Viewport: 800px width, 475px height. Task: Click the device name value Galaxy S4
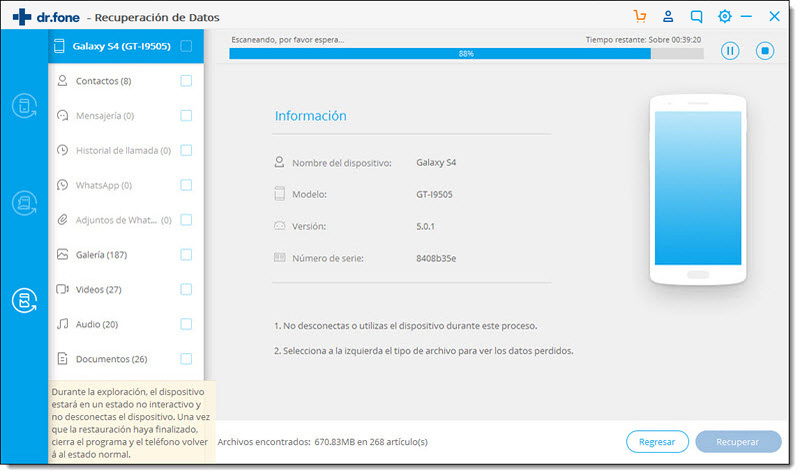click(x=436, y=162)
